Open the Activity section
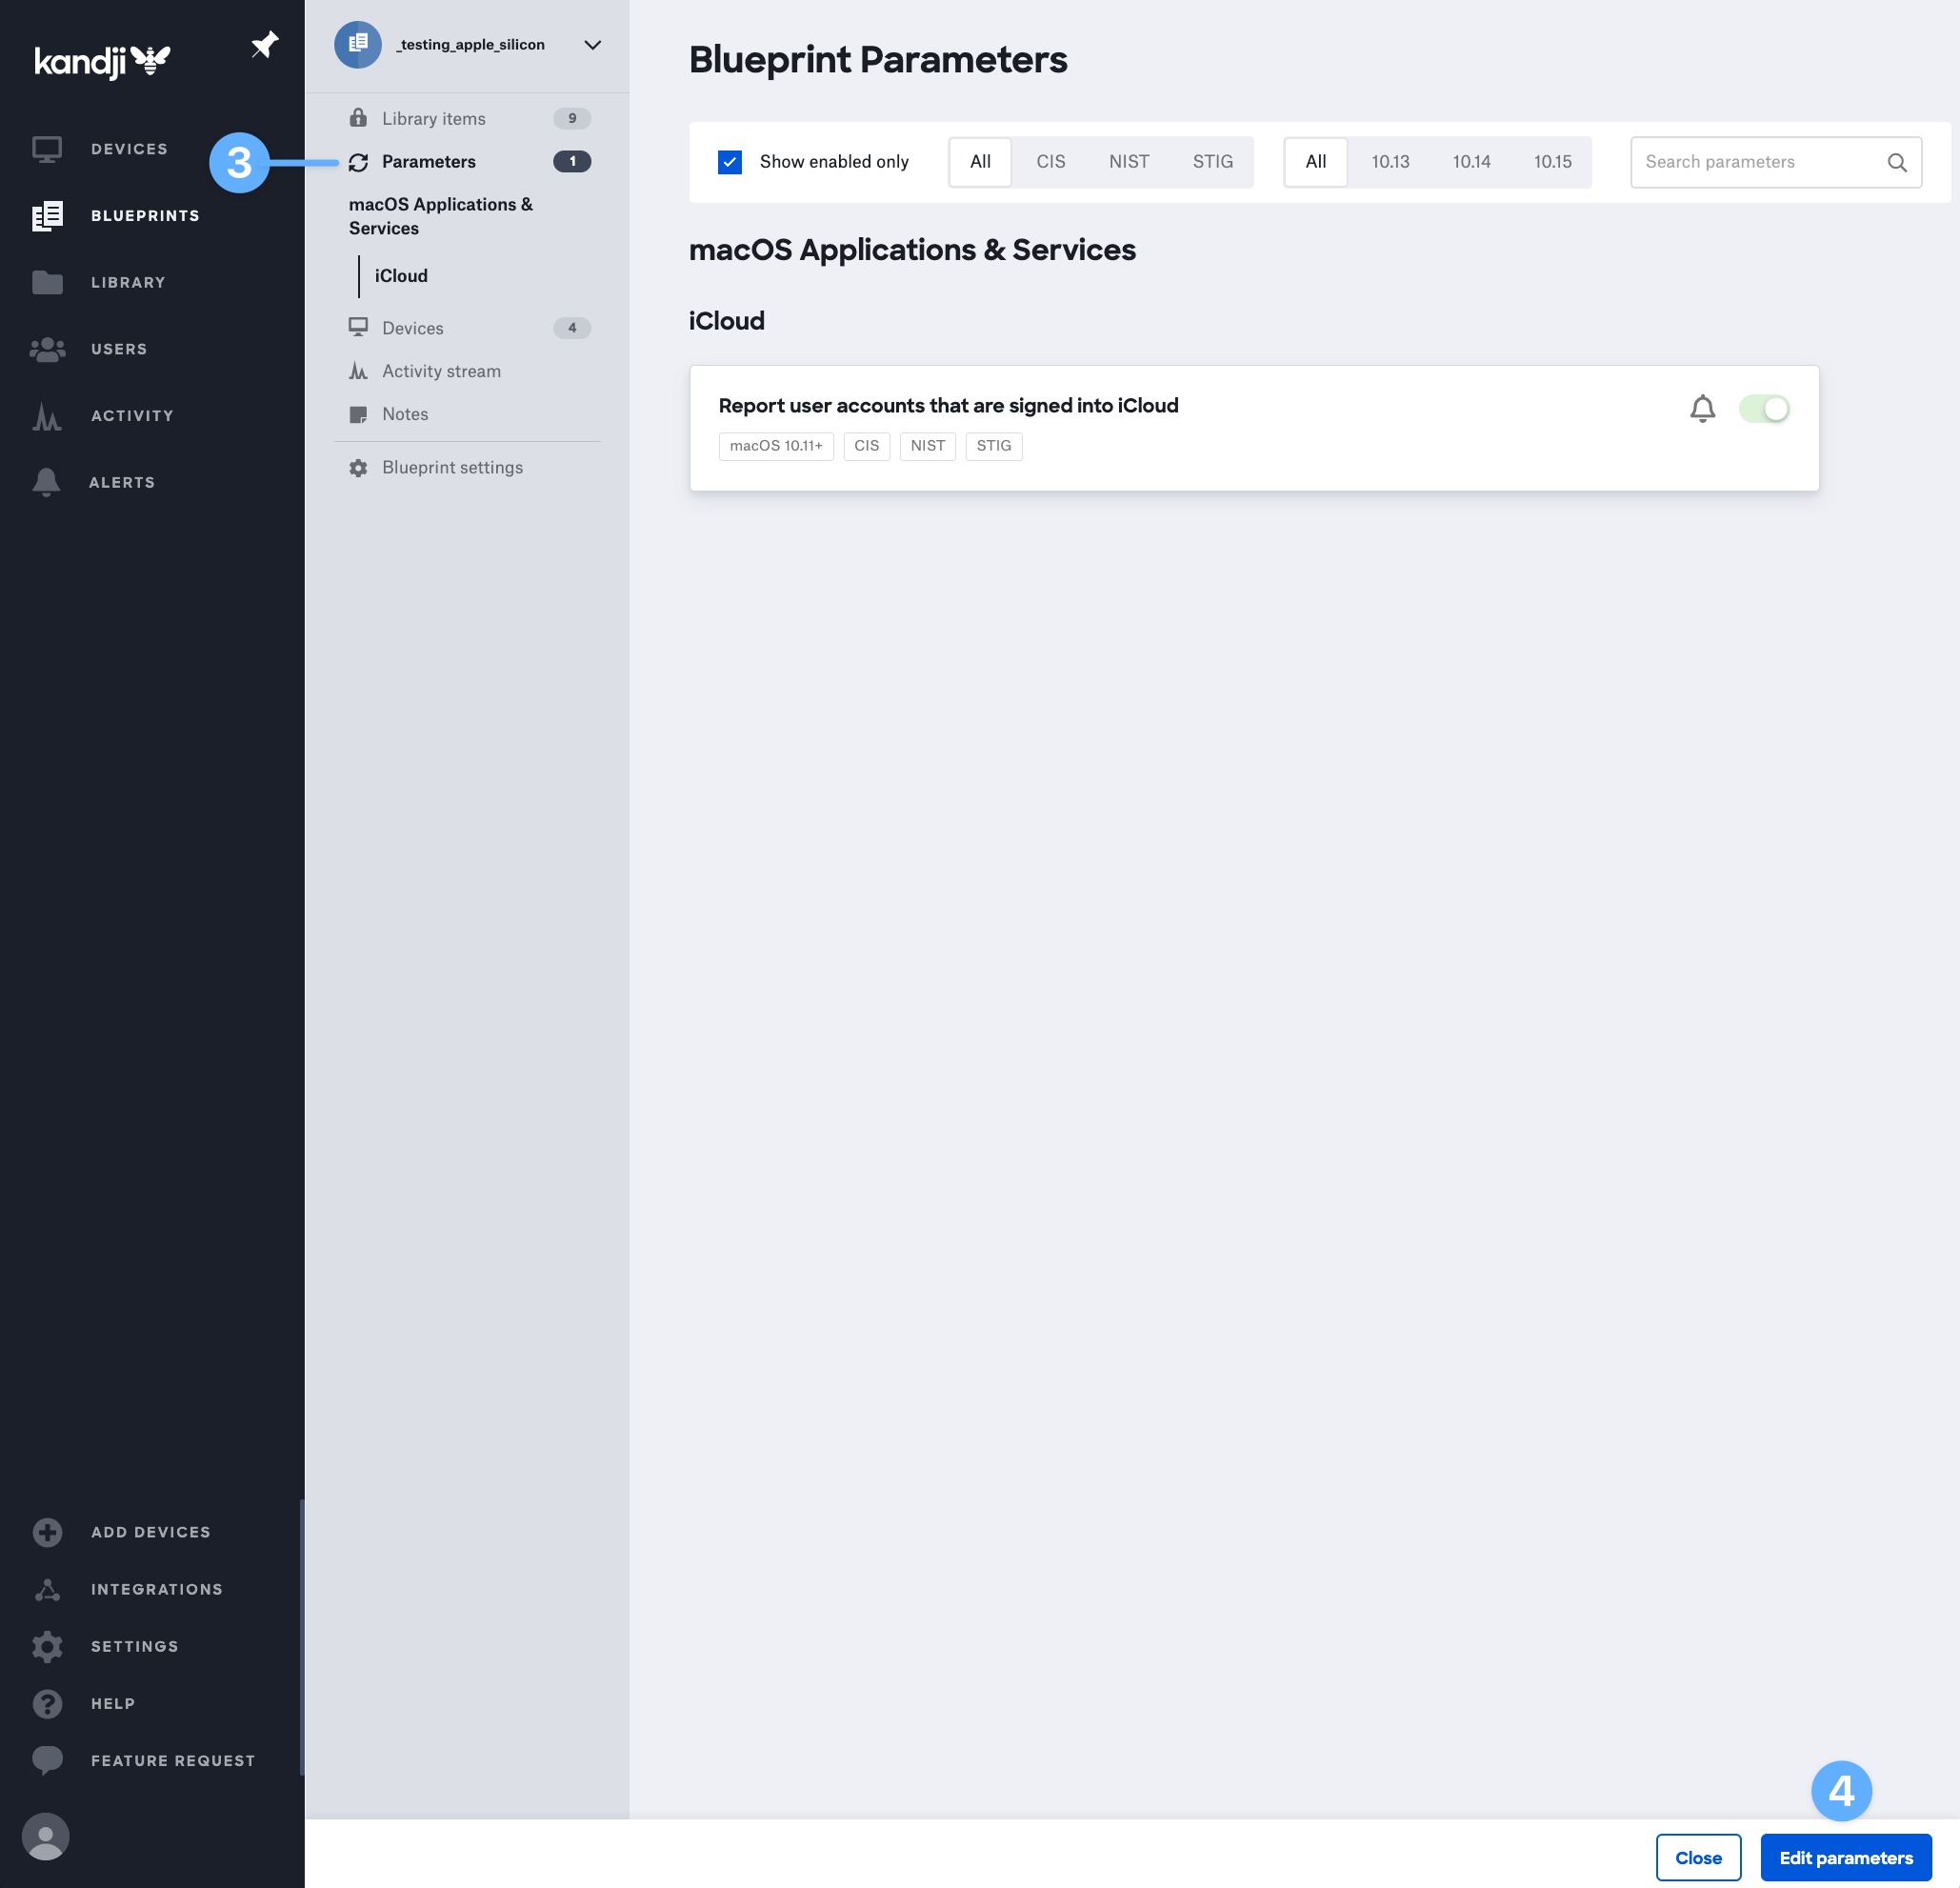Screen dimensions: 1960x1888 131,415
